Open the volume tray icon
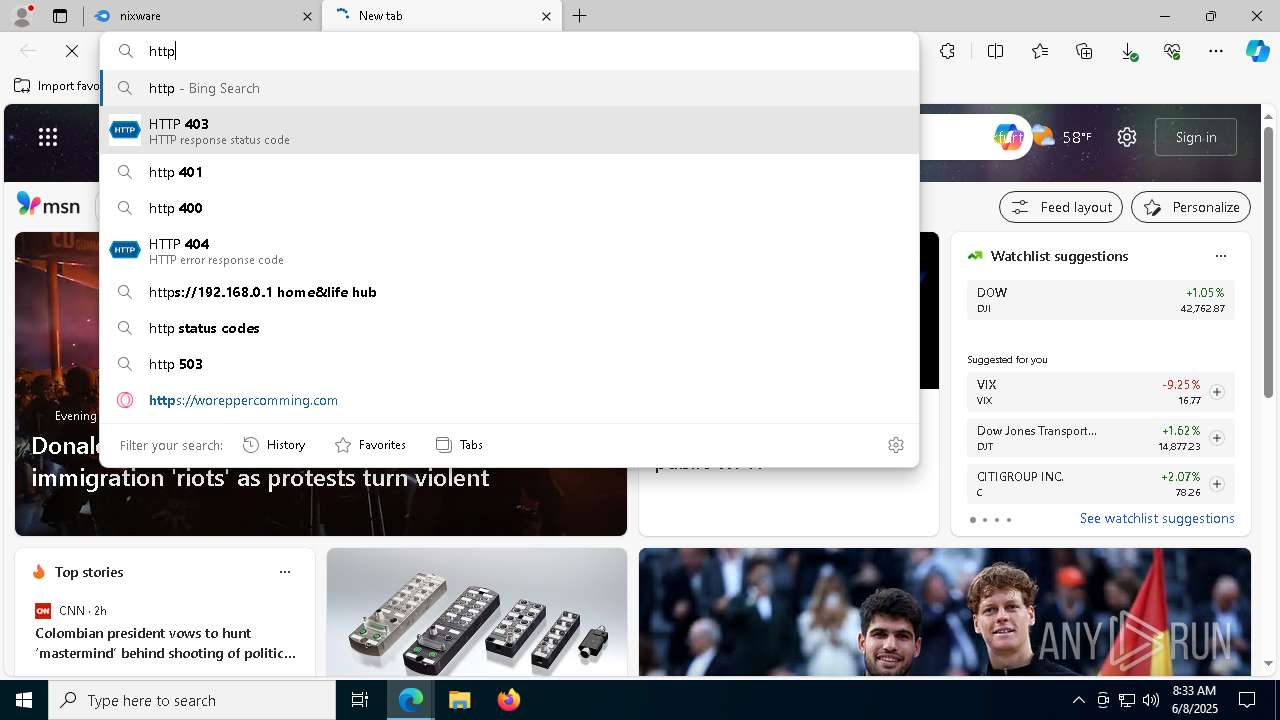 [x=1150, y=700]
